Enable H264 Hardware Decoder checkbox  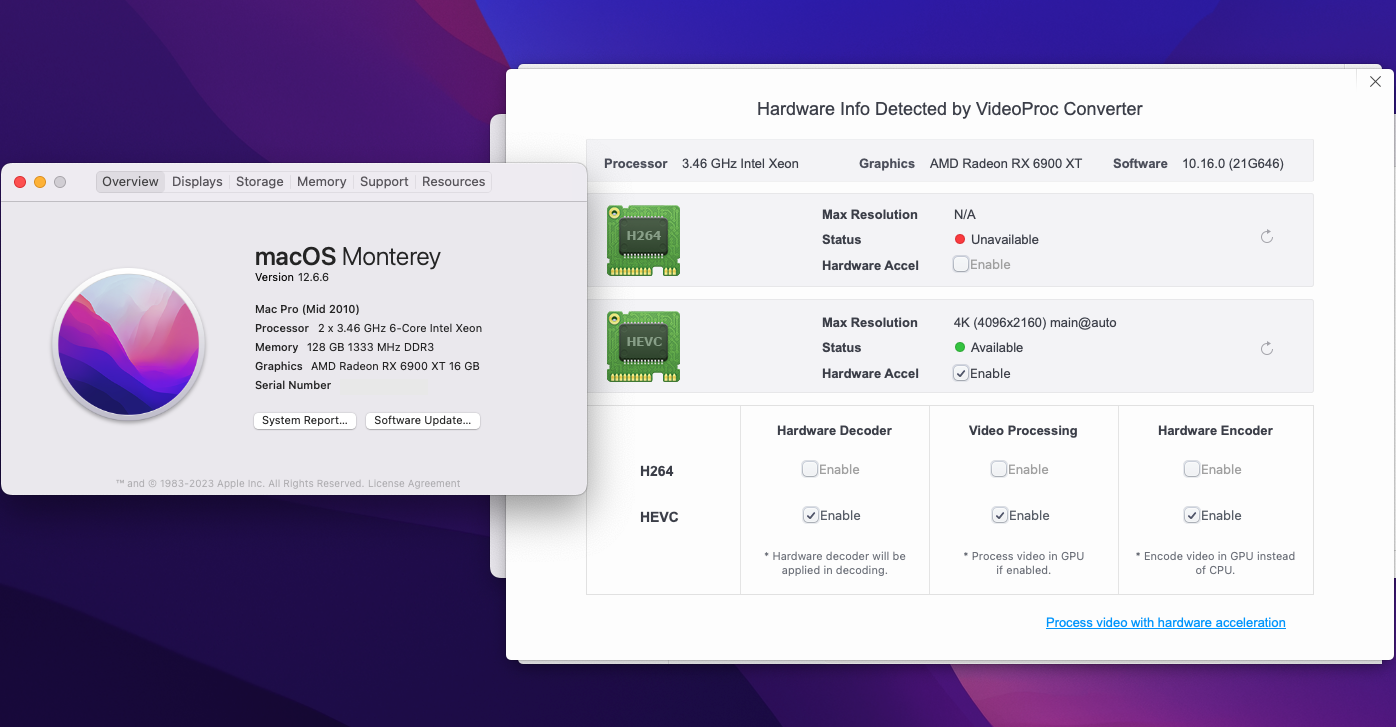click(x=810, y=469)
